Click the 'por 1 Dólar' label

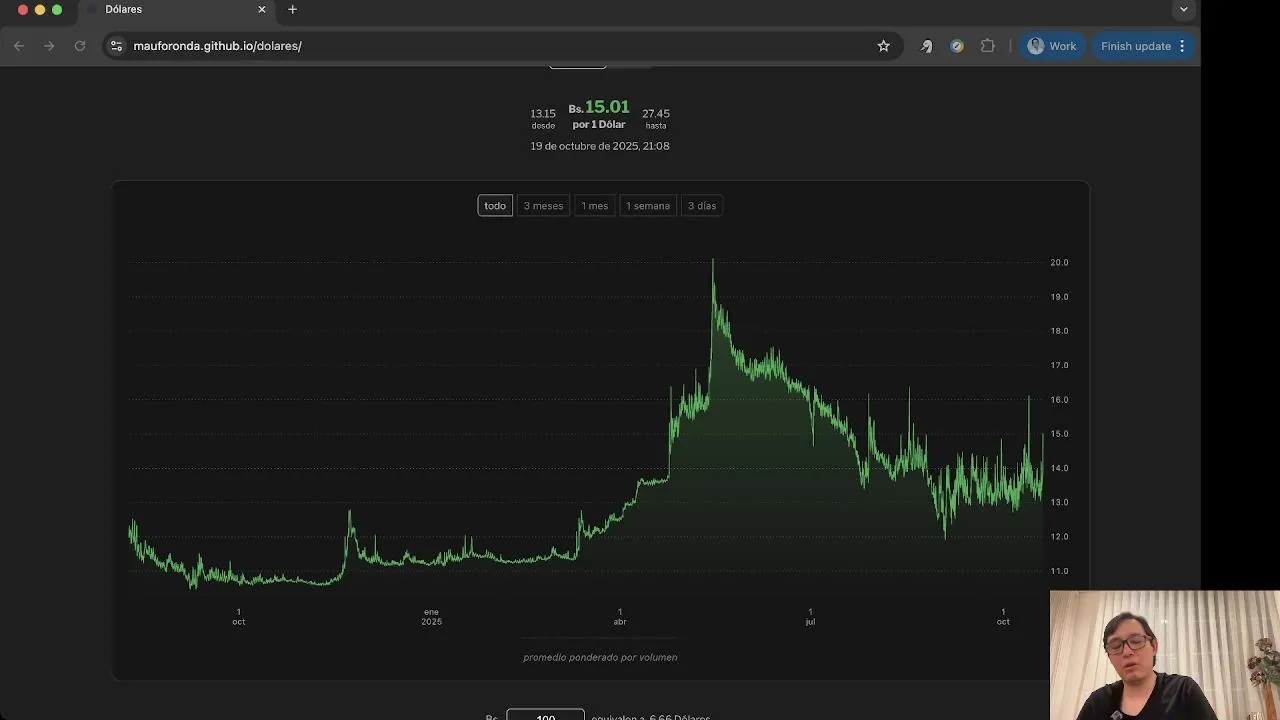[599, 125]
